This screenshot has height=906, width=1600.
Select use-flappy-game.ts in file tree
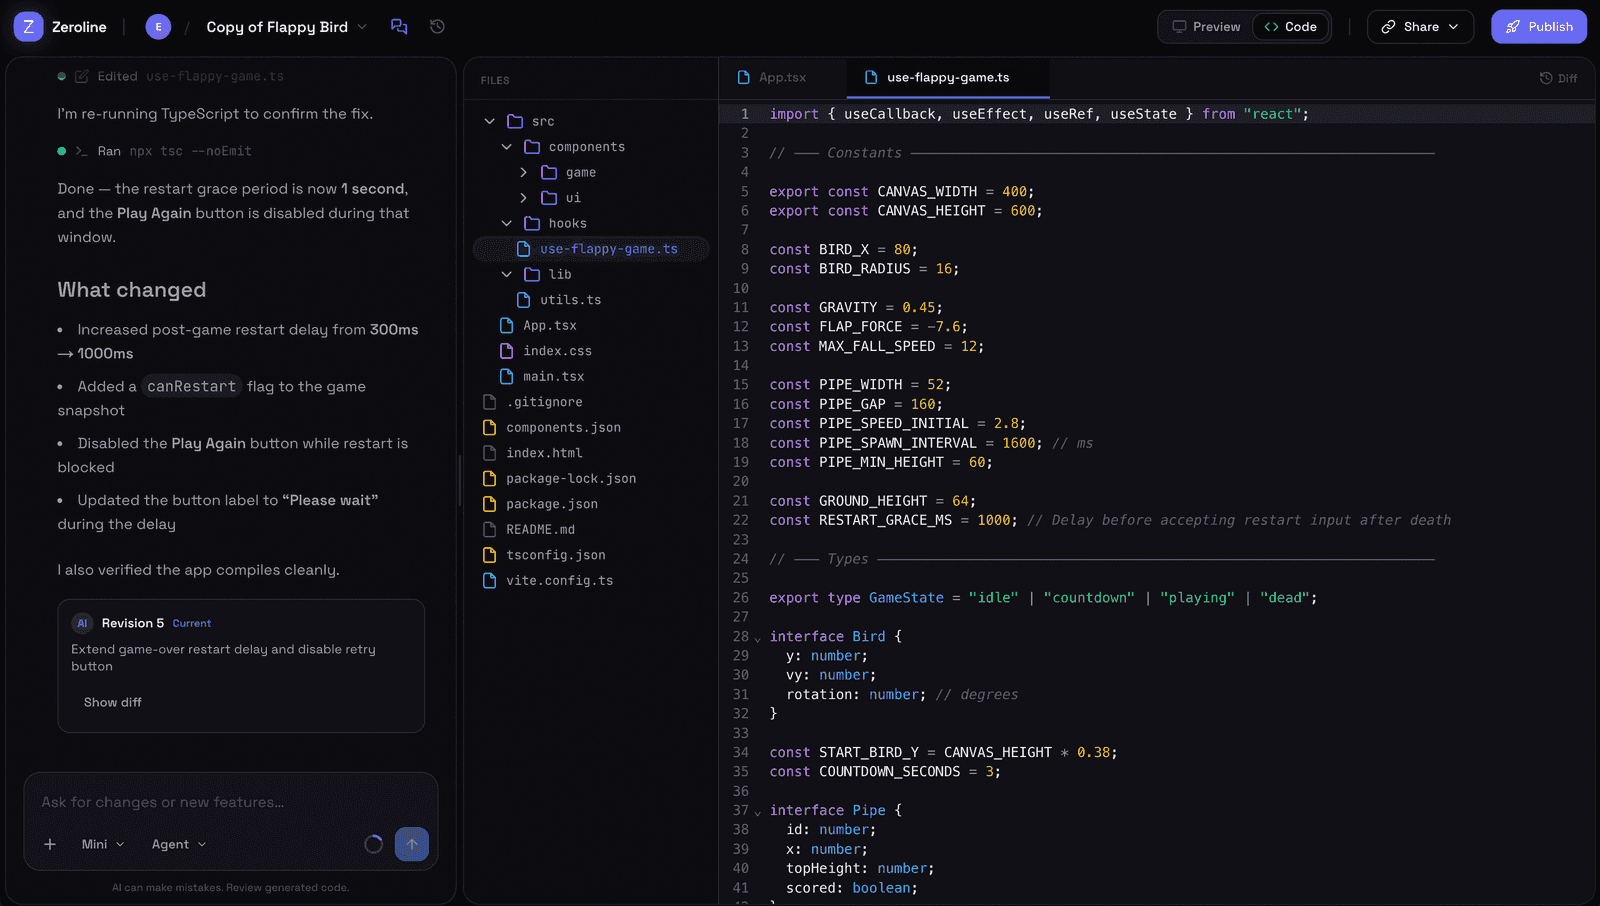click(591, 249)
